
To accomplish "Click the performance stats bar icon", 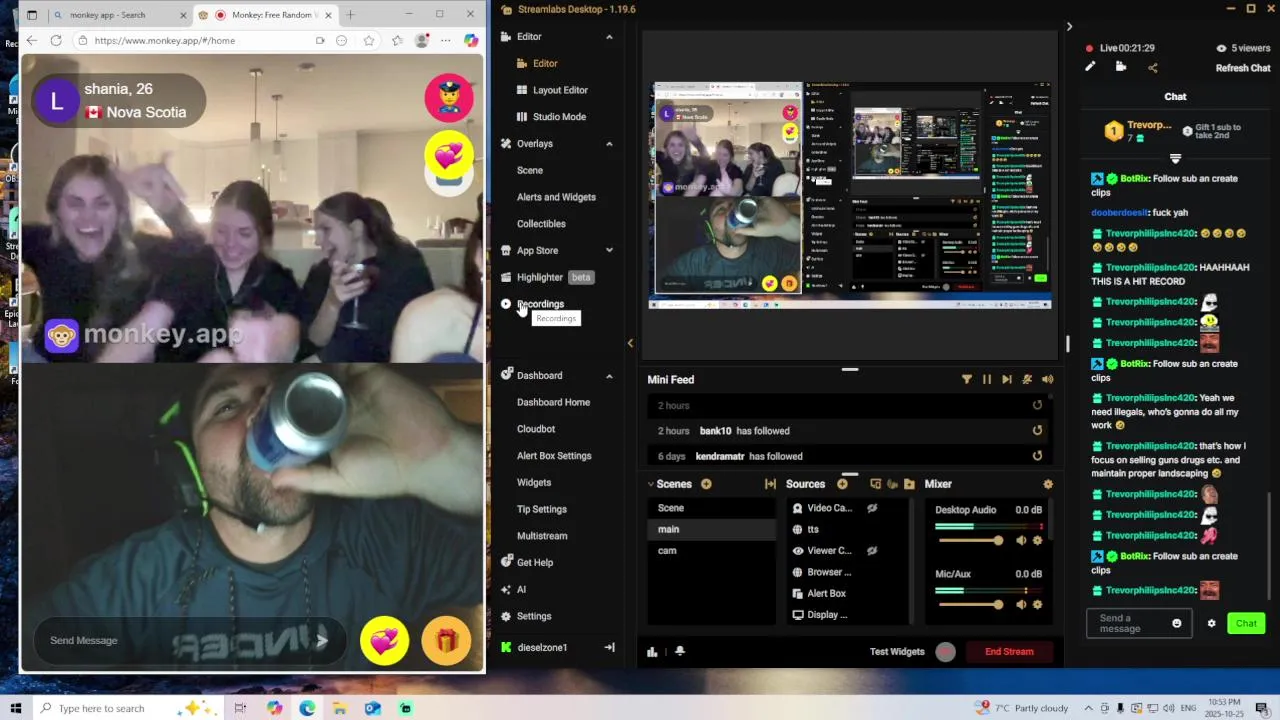I will 652,652.
